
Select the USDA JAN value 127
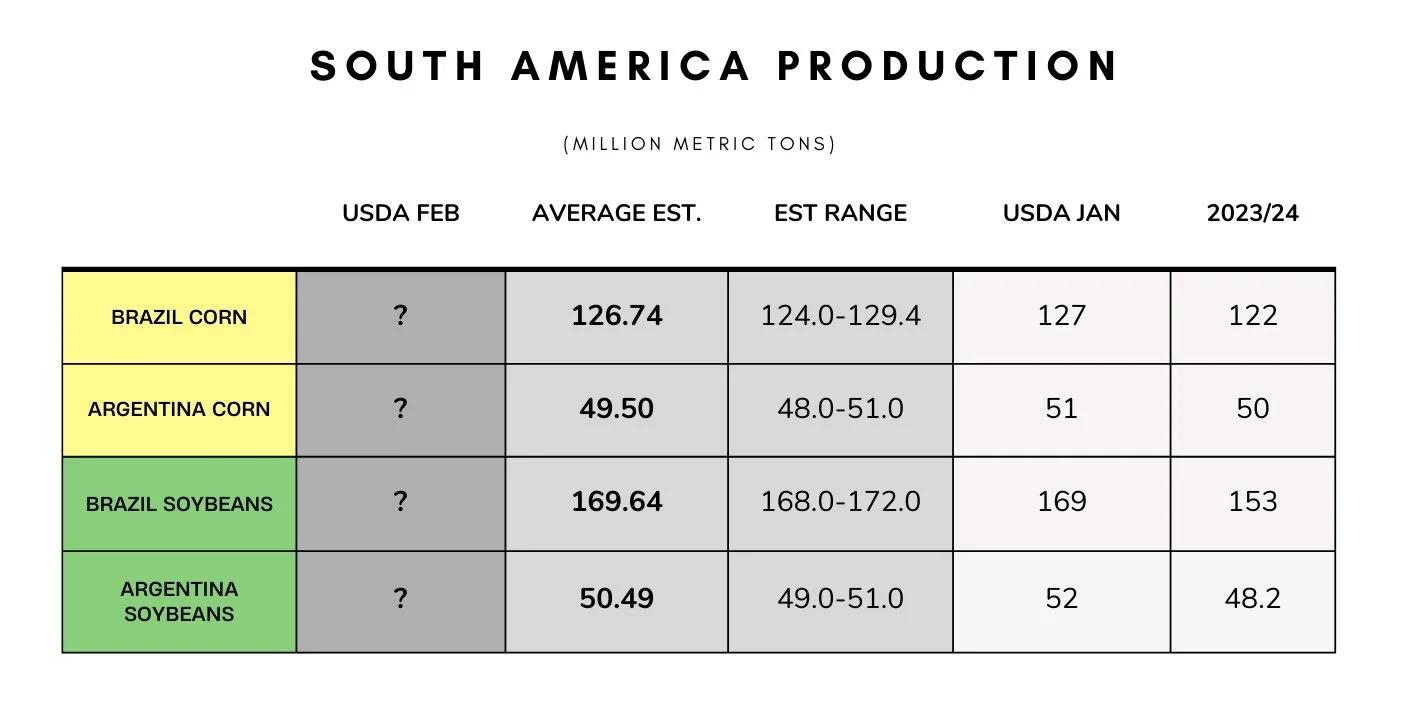[x=1062, y=317]
